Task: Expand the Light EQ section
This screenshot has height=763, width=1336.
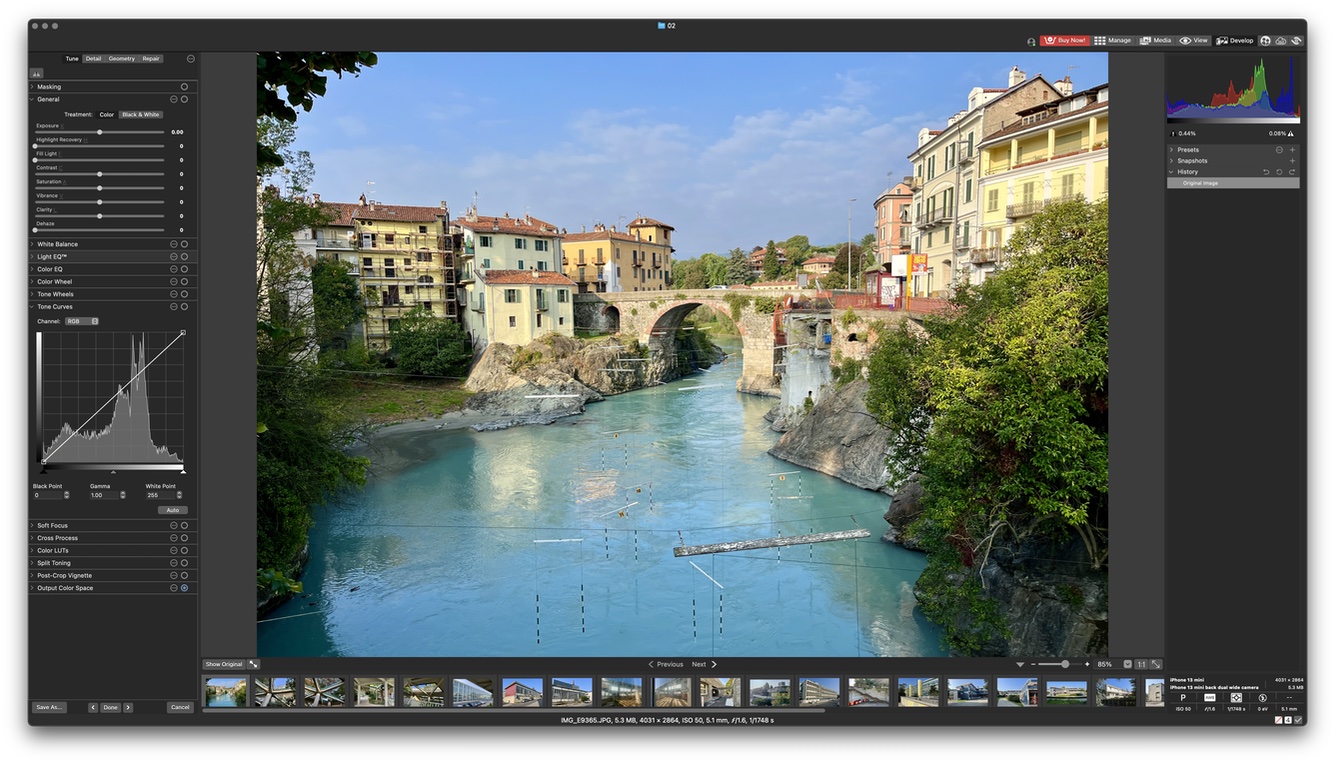Action: tap(32, 257)
